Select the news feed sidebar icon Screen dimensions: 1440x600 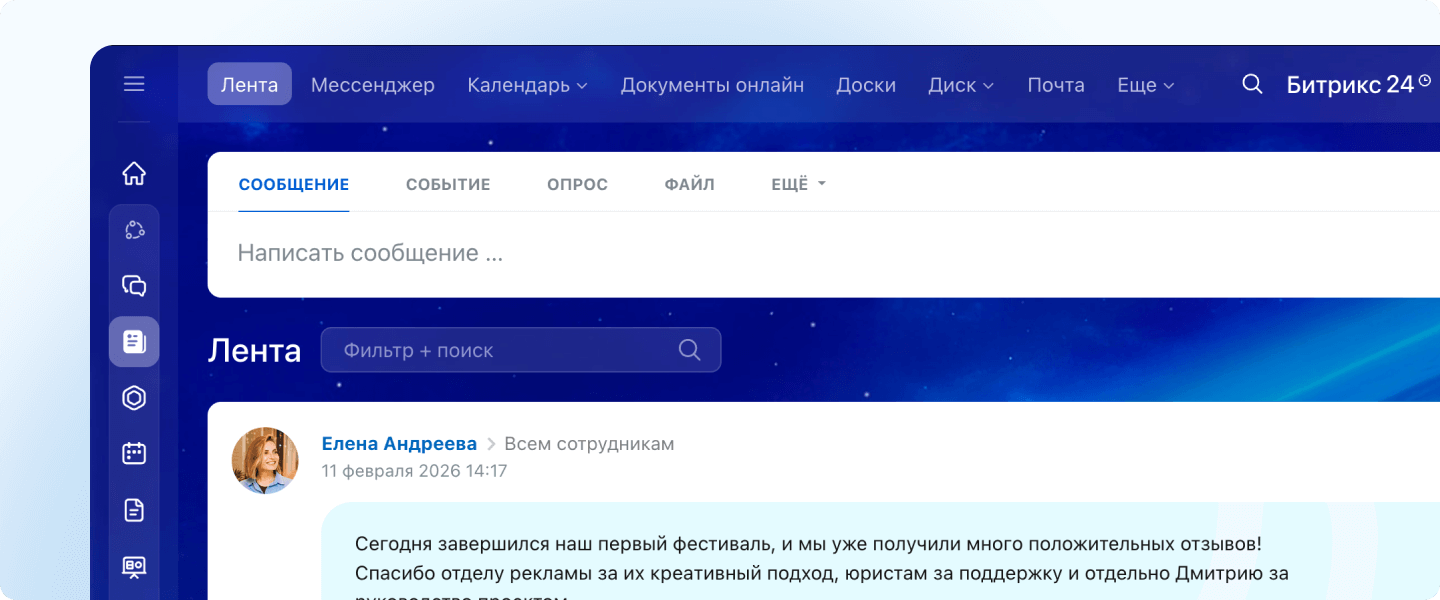coord(134,342)
